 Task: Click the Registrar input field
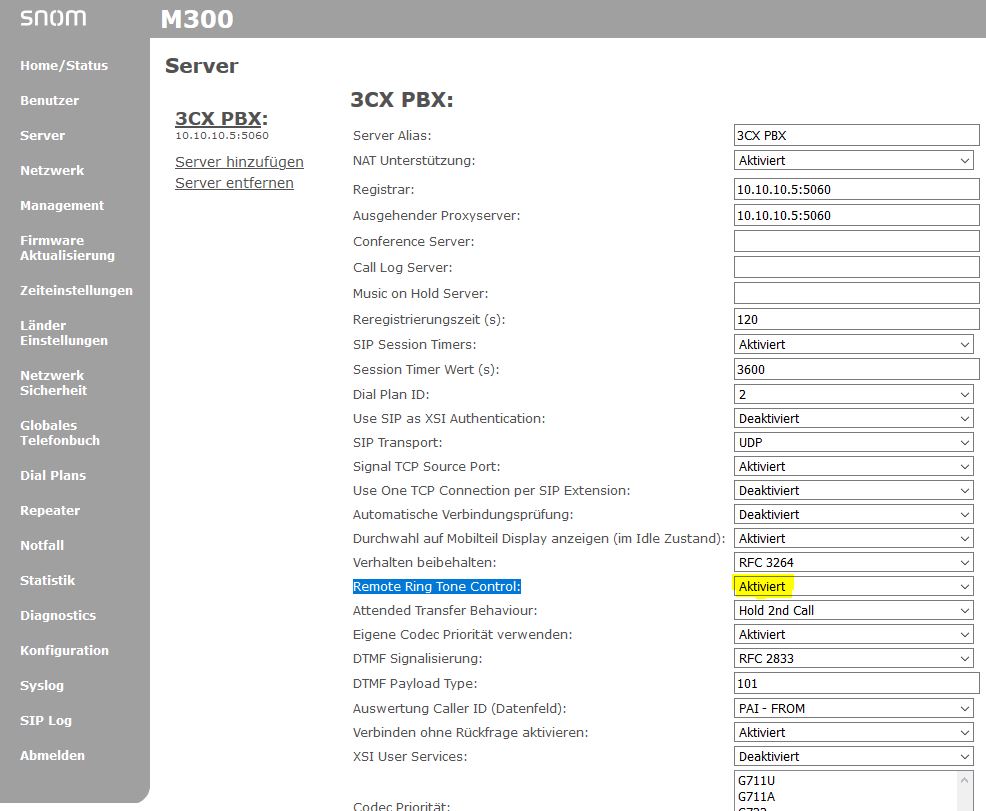[x=856, y=189]
